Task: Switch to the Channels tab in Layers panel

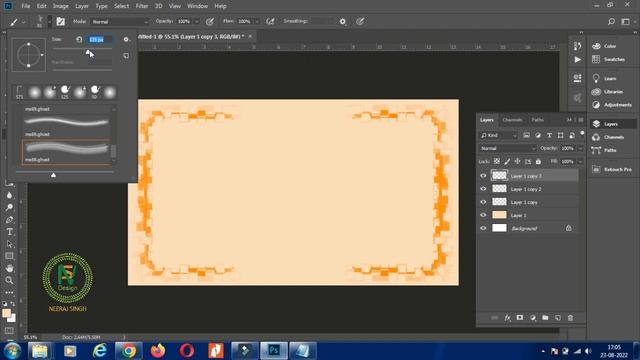Action: pyautogui.click(x=512, y=120)
